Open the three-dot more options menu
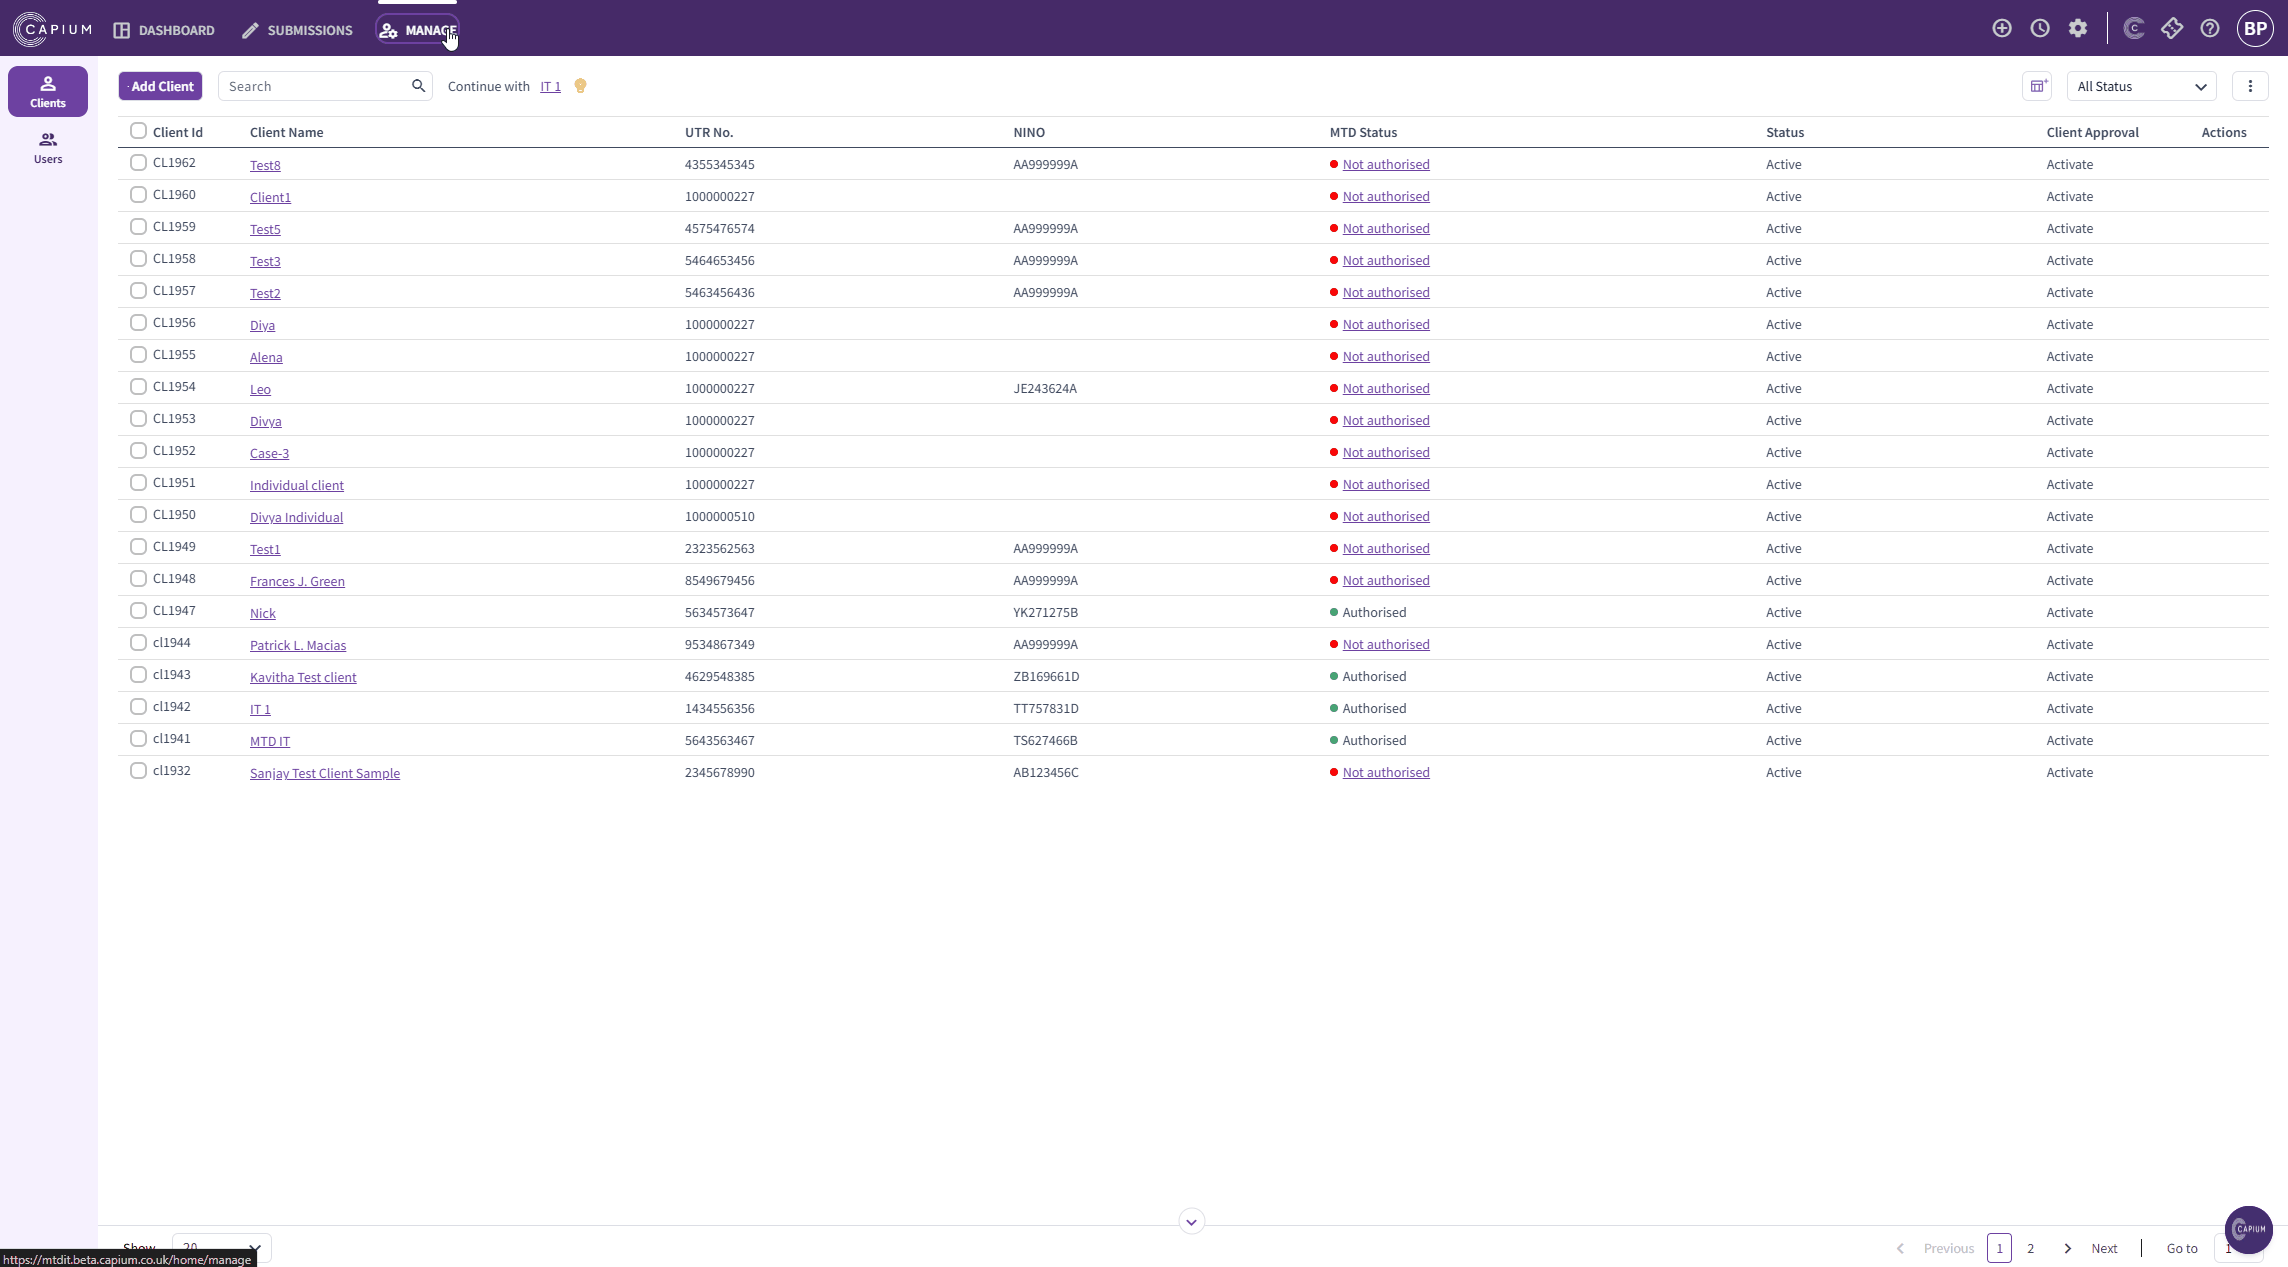 [2250, 86]
